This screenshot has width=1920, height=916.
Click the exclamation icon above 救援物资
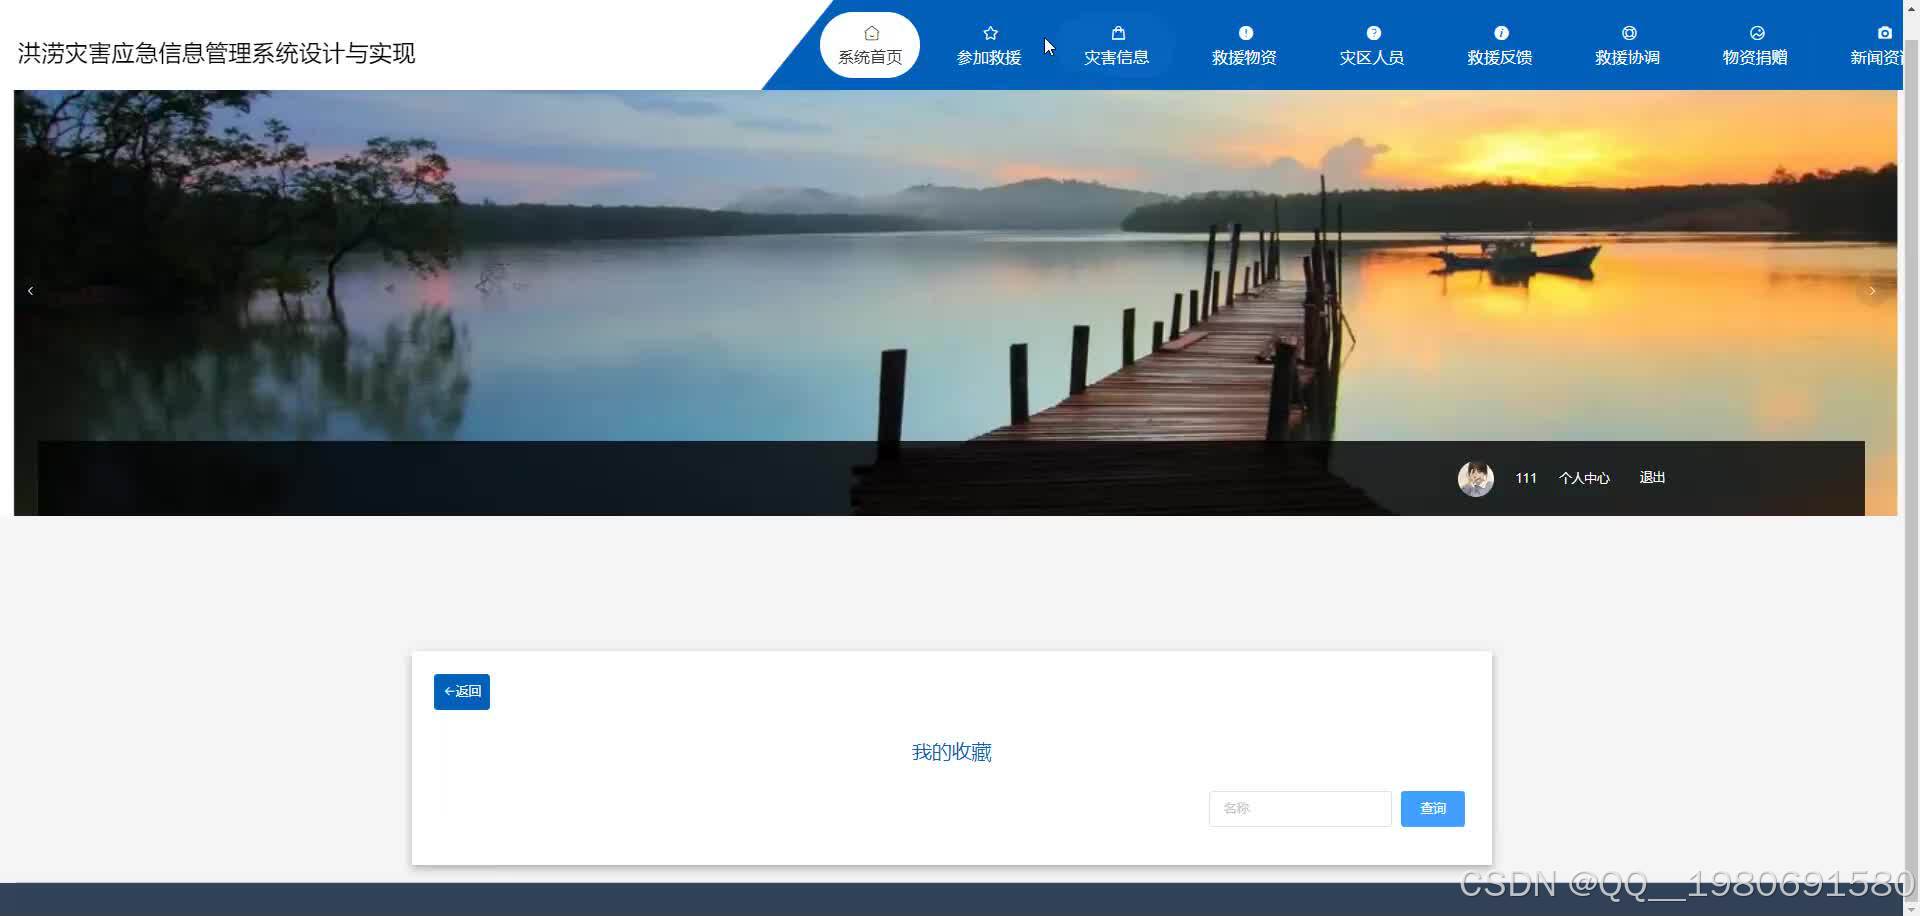1245,31
